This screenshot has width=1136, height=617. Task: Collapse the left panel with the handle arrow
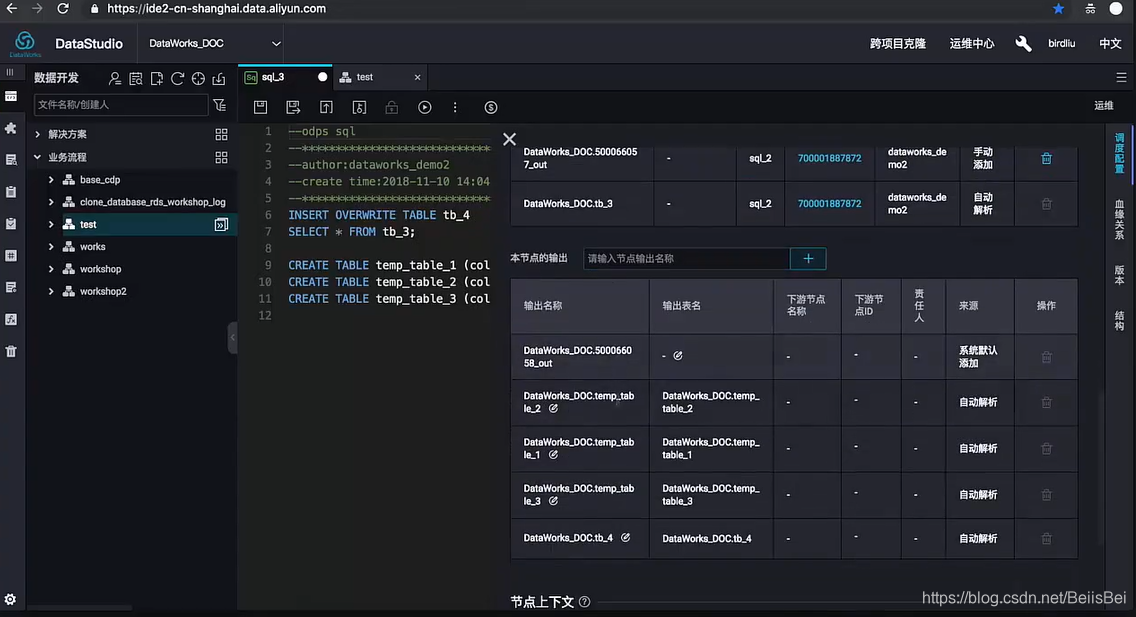233,337
